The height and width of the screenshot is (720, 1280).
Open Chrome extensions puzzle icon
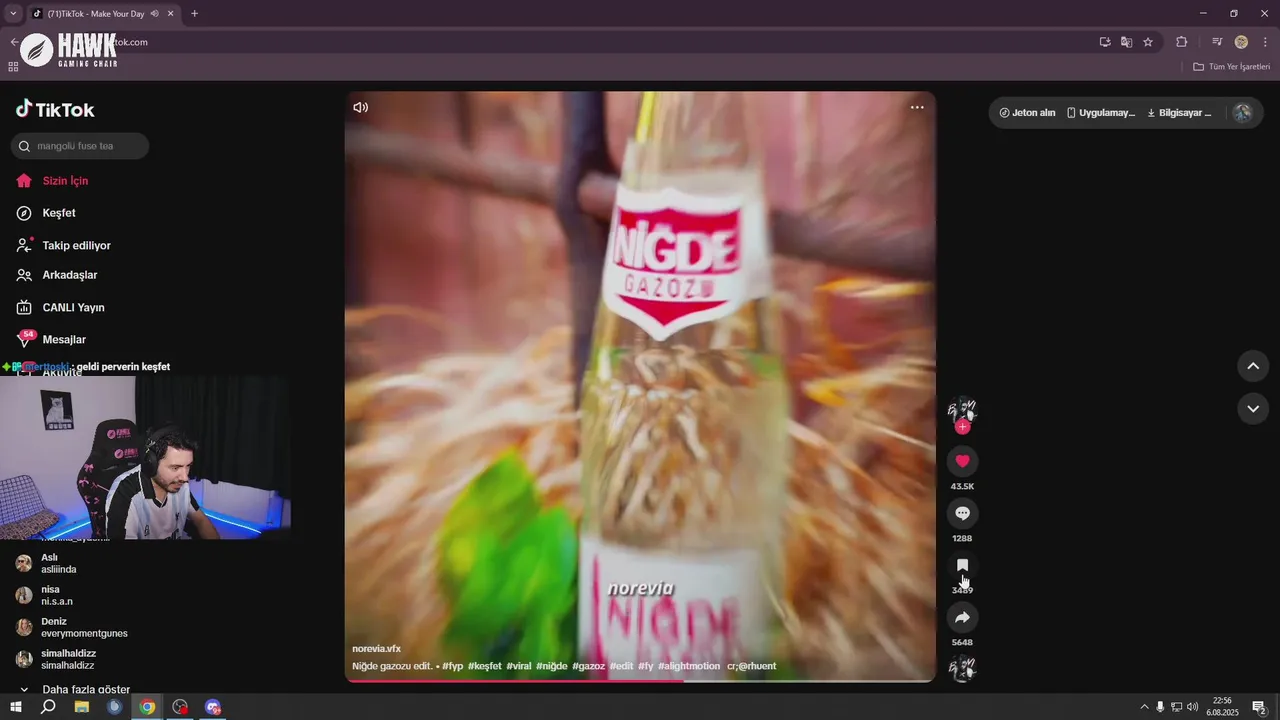coord(1181,42)
